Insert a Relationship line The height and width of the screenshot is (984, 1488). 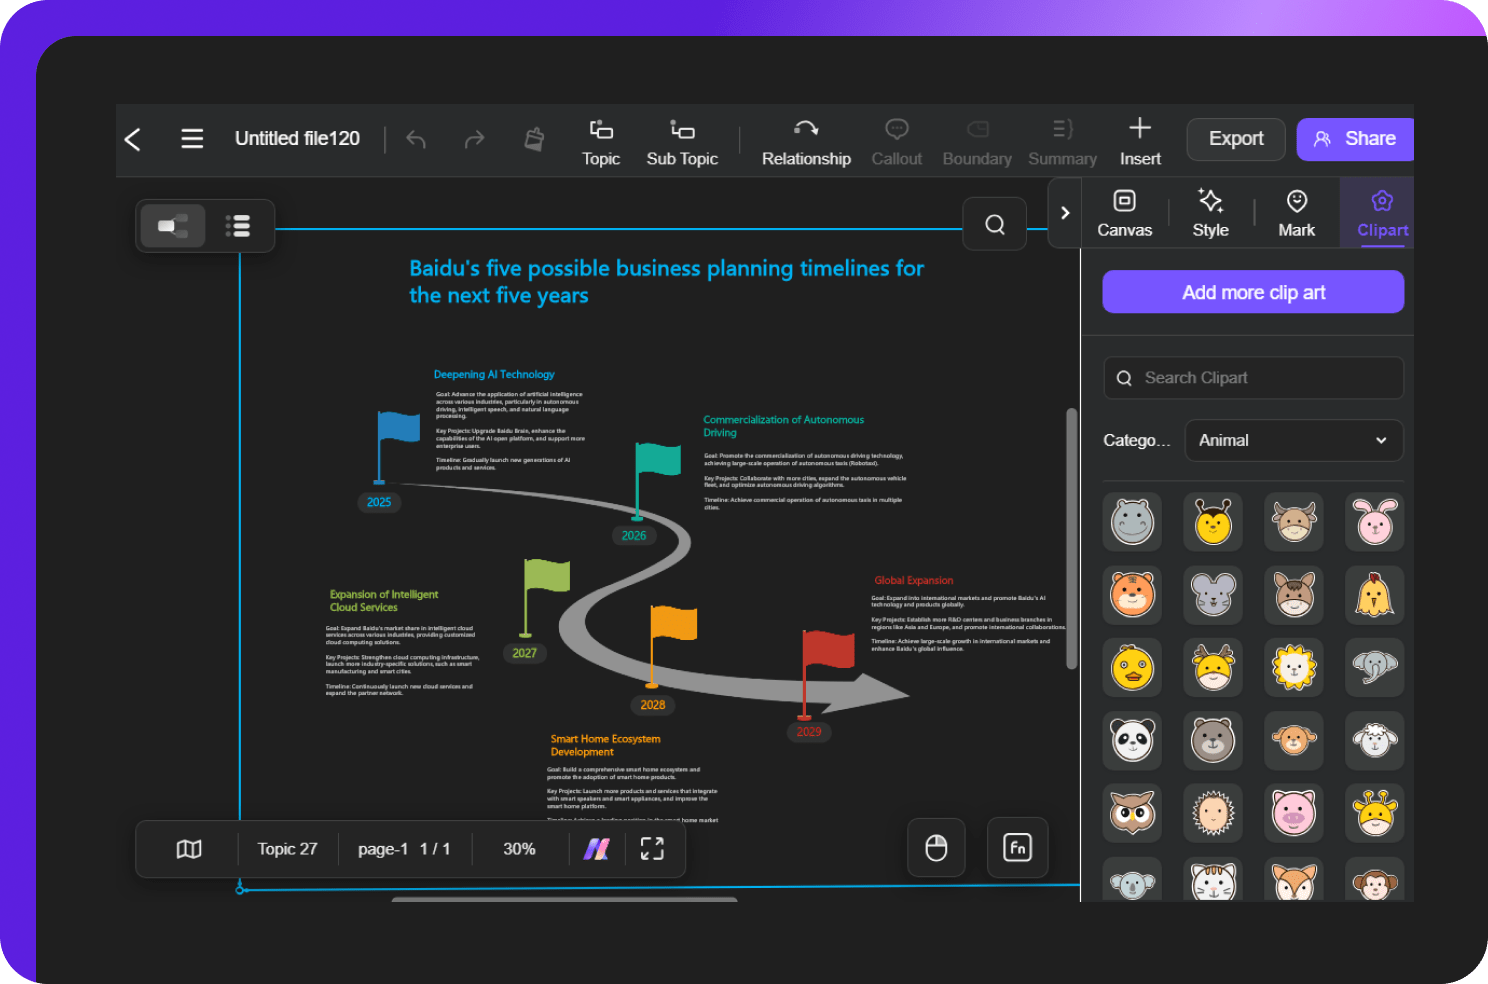click(x=806, y=142)
